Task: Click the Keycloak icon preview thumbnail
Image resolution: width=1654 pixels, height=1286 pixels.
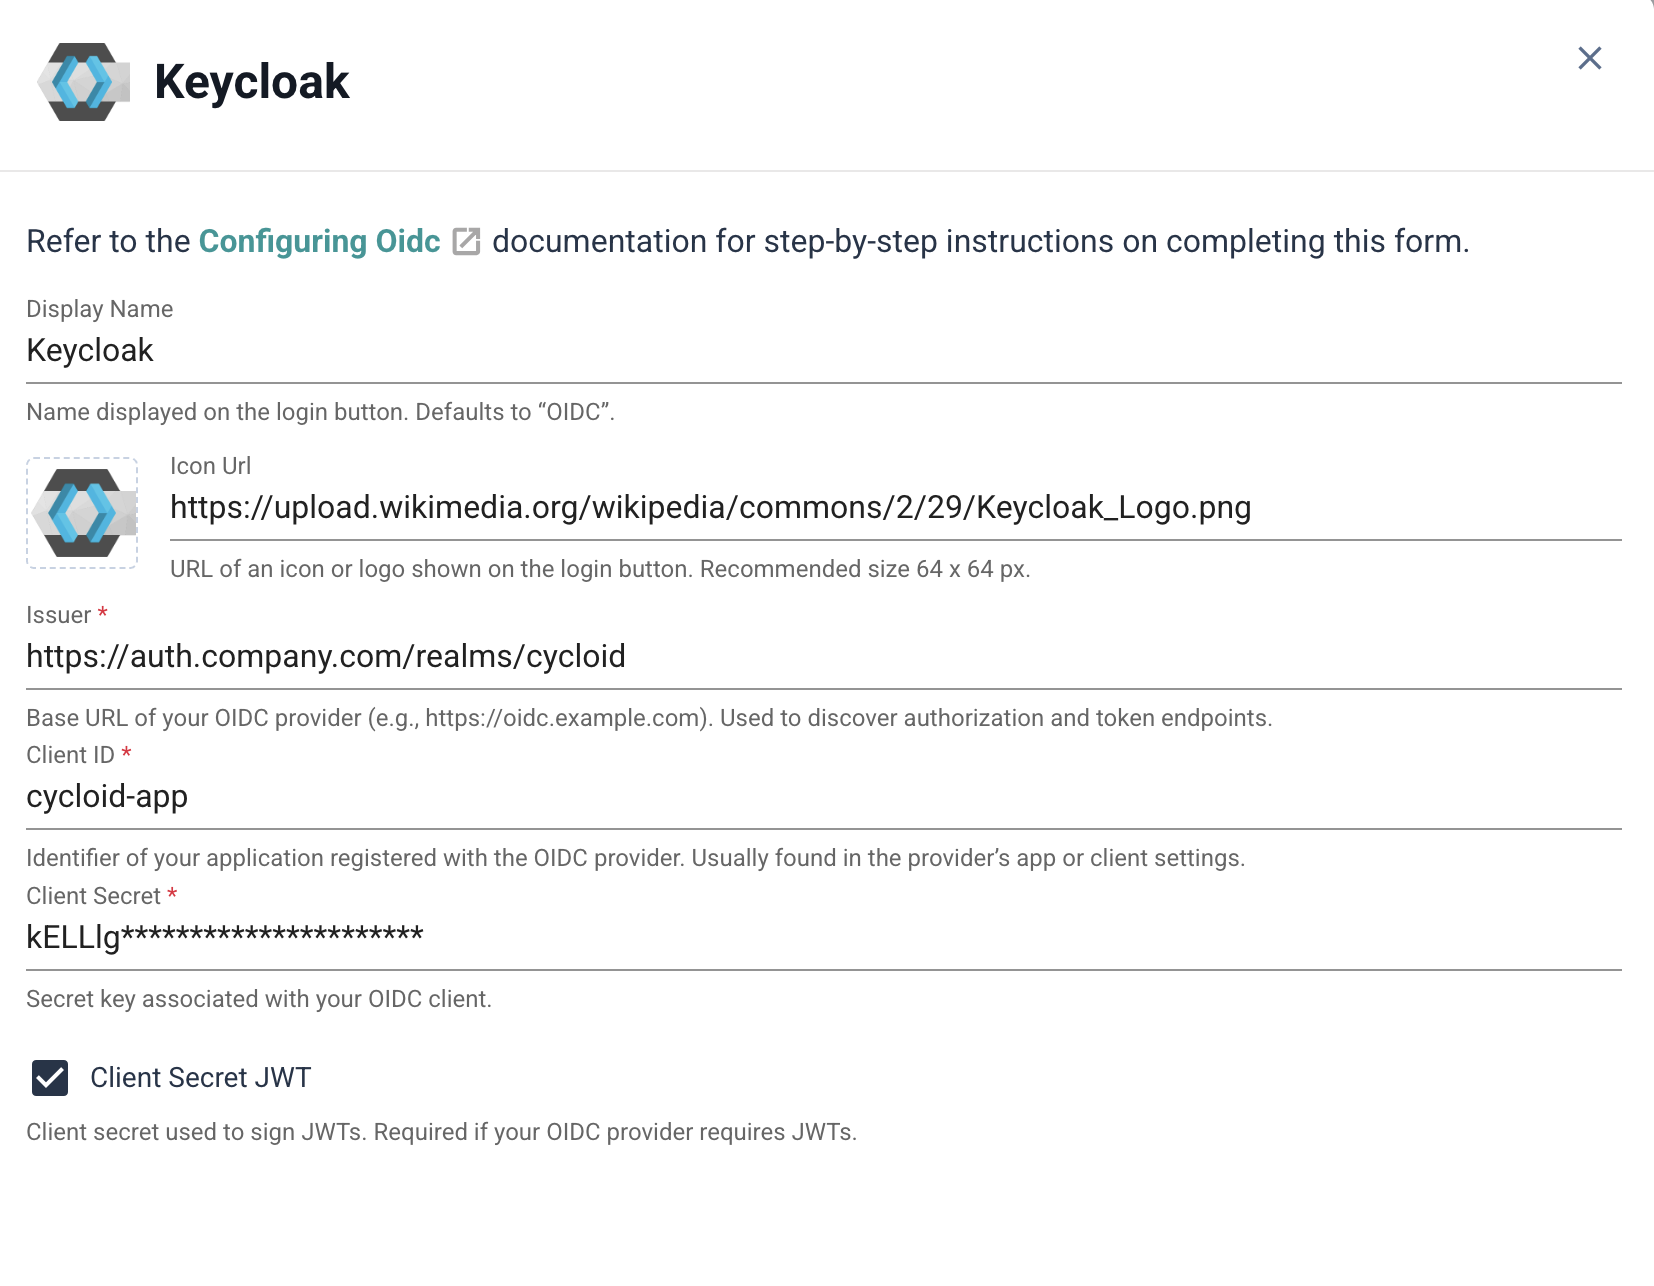Action: click(82, 513)
